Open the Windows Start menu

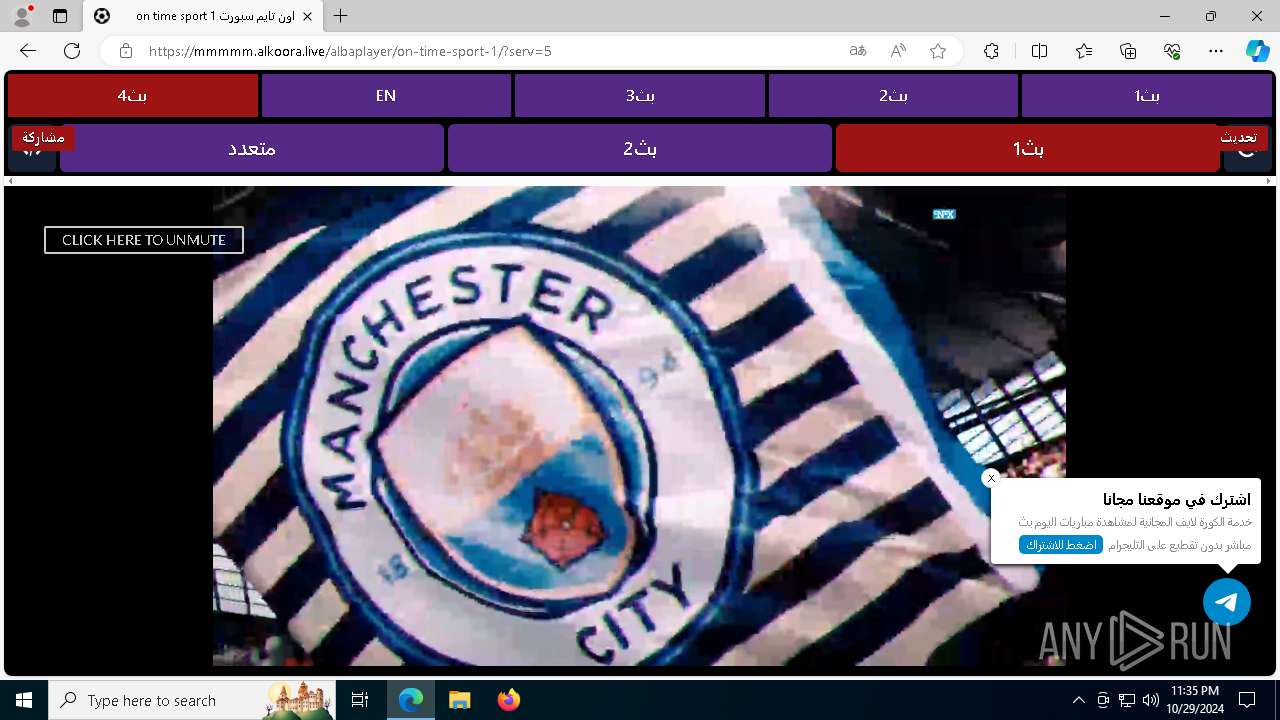tap(24, 700)
